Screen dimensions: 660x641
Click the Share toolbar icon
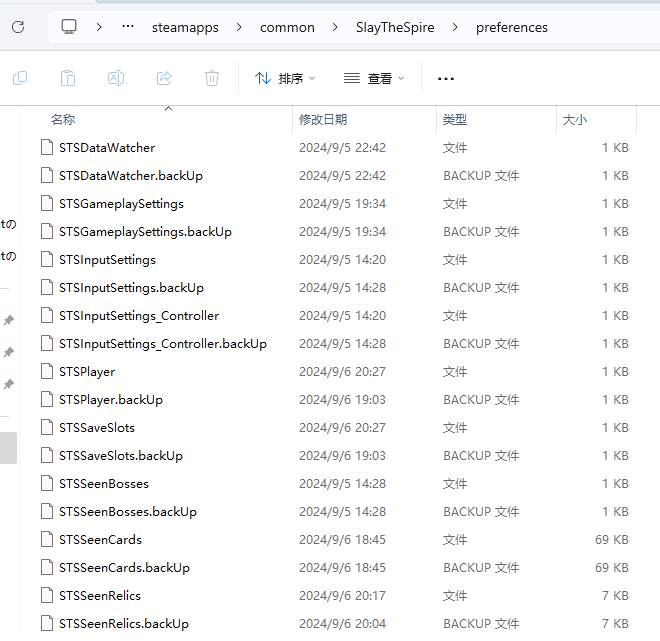tap(164, 78)
